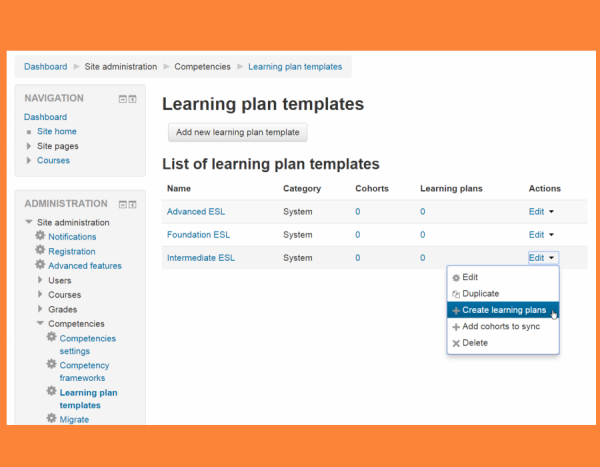Click the gear icon beside Advanced features
The height and width of the screenshot is (467, 600).
(x=40, y=265)
